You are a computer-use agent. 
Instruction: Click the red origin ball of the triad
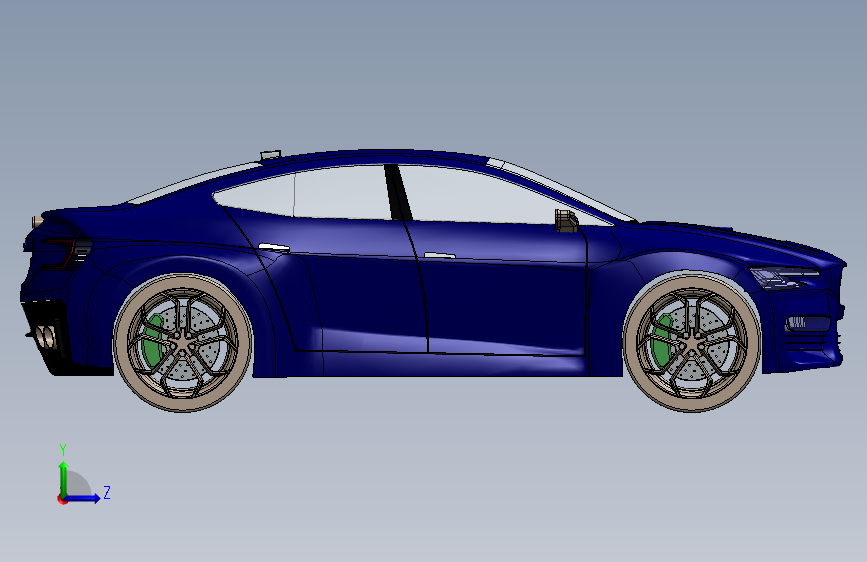[62, 499]
